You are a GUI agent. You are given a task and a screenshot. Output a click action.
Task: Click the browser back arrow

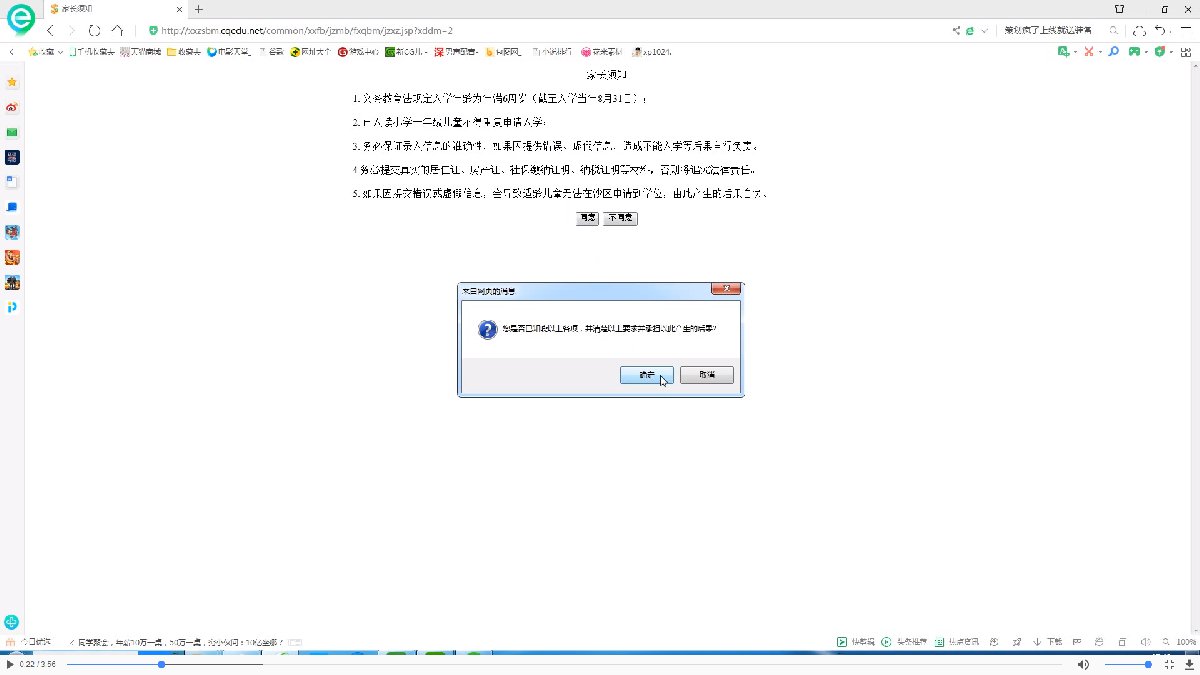[50, 31]
